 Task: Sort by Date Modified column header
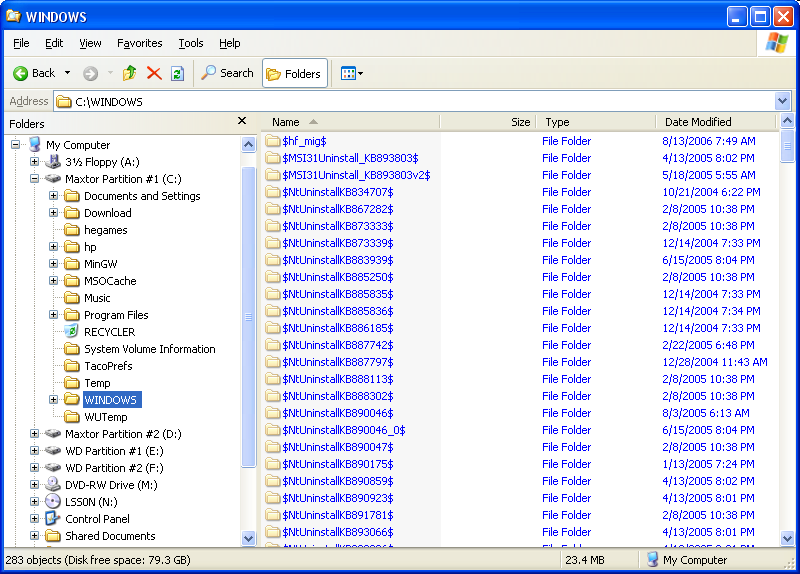click(698, 122)
